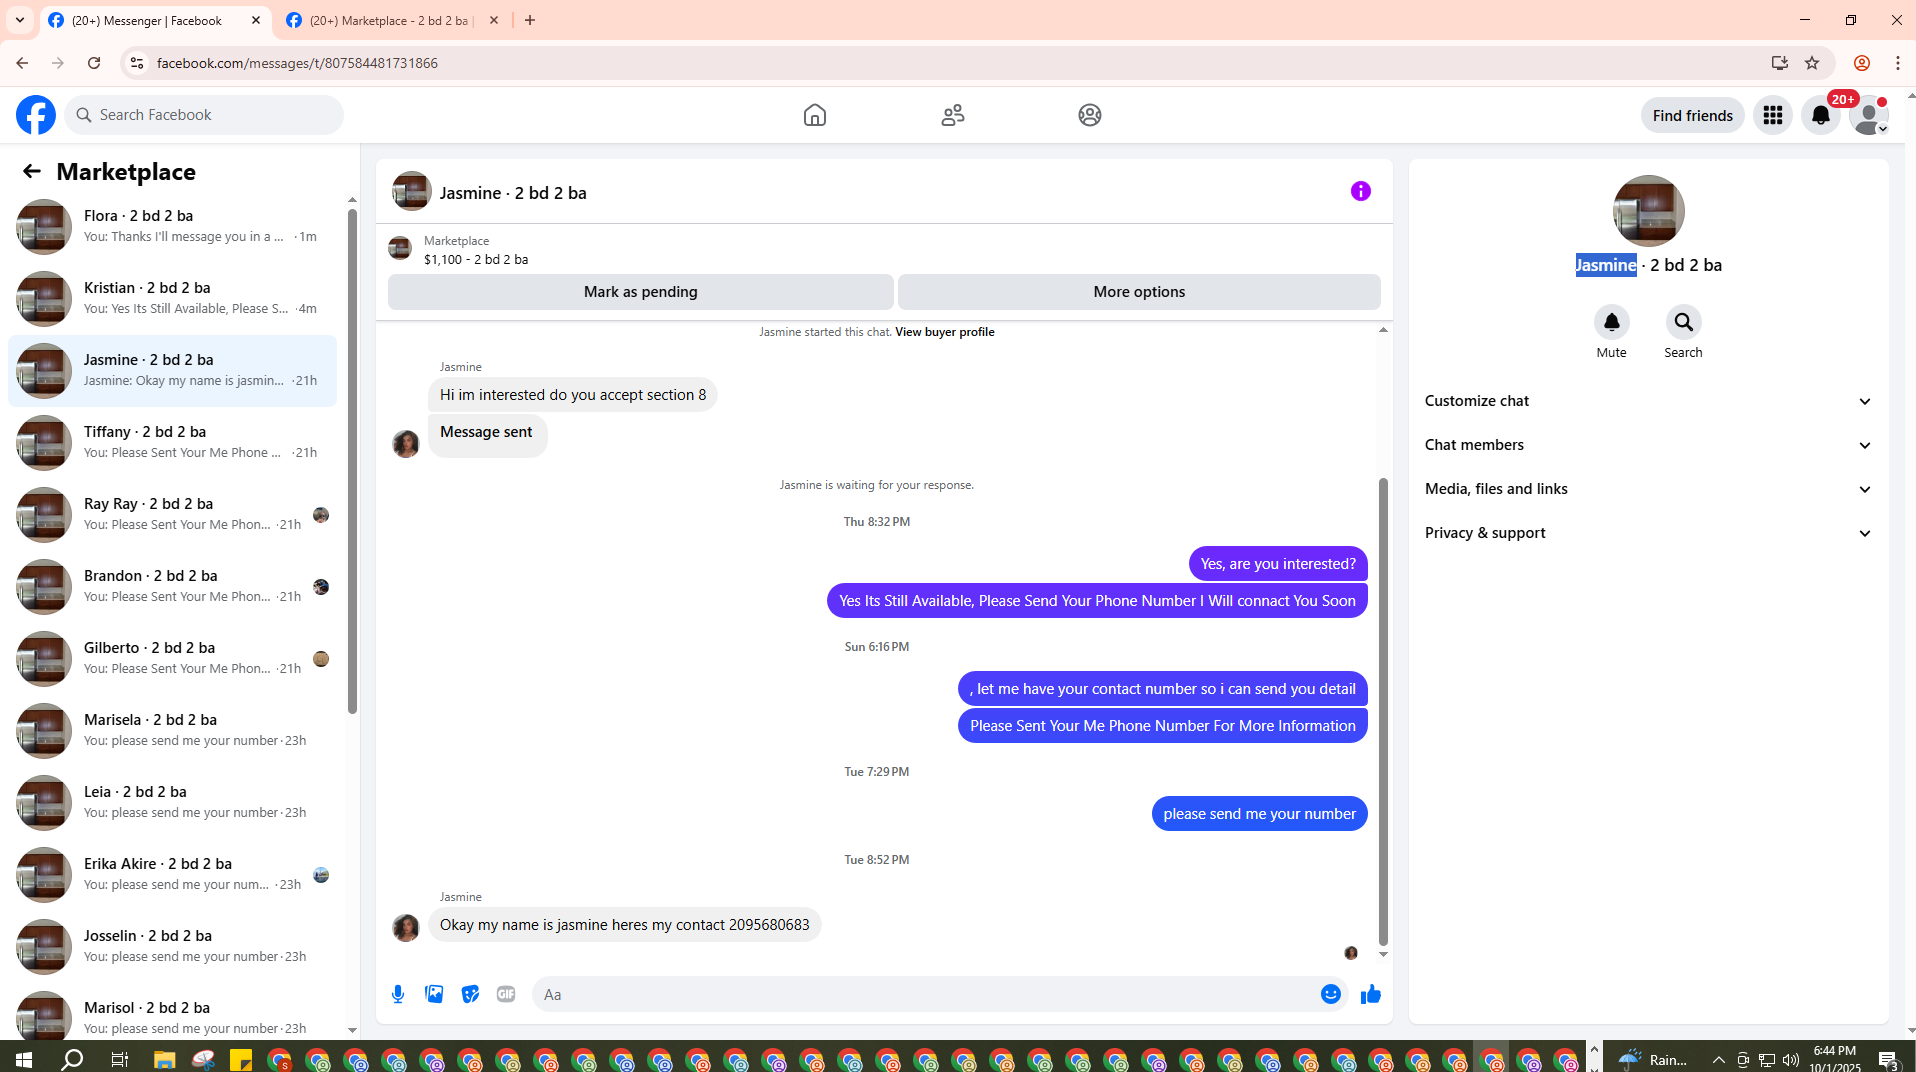The width and height of the screenshot is (1916, 1072).
Task: Install app using the address bar icon
Action: pos(1780,63)
